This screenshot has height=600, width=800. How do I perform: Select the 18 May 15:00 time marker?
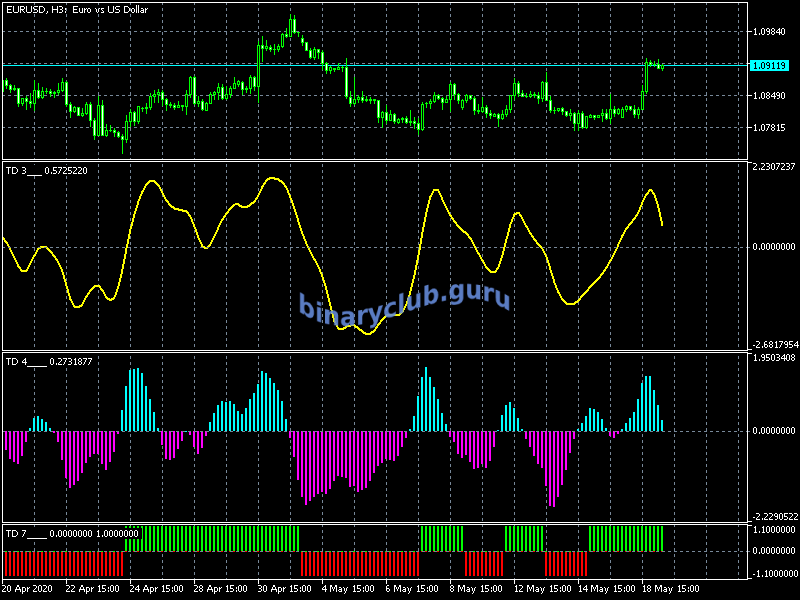point(667,588)
